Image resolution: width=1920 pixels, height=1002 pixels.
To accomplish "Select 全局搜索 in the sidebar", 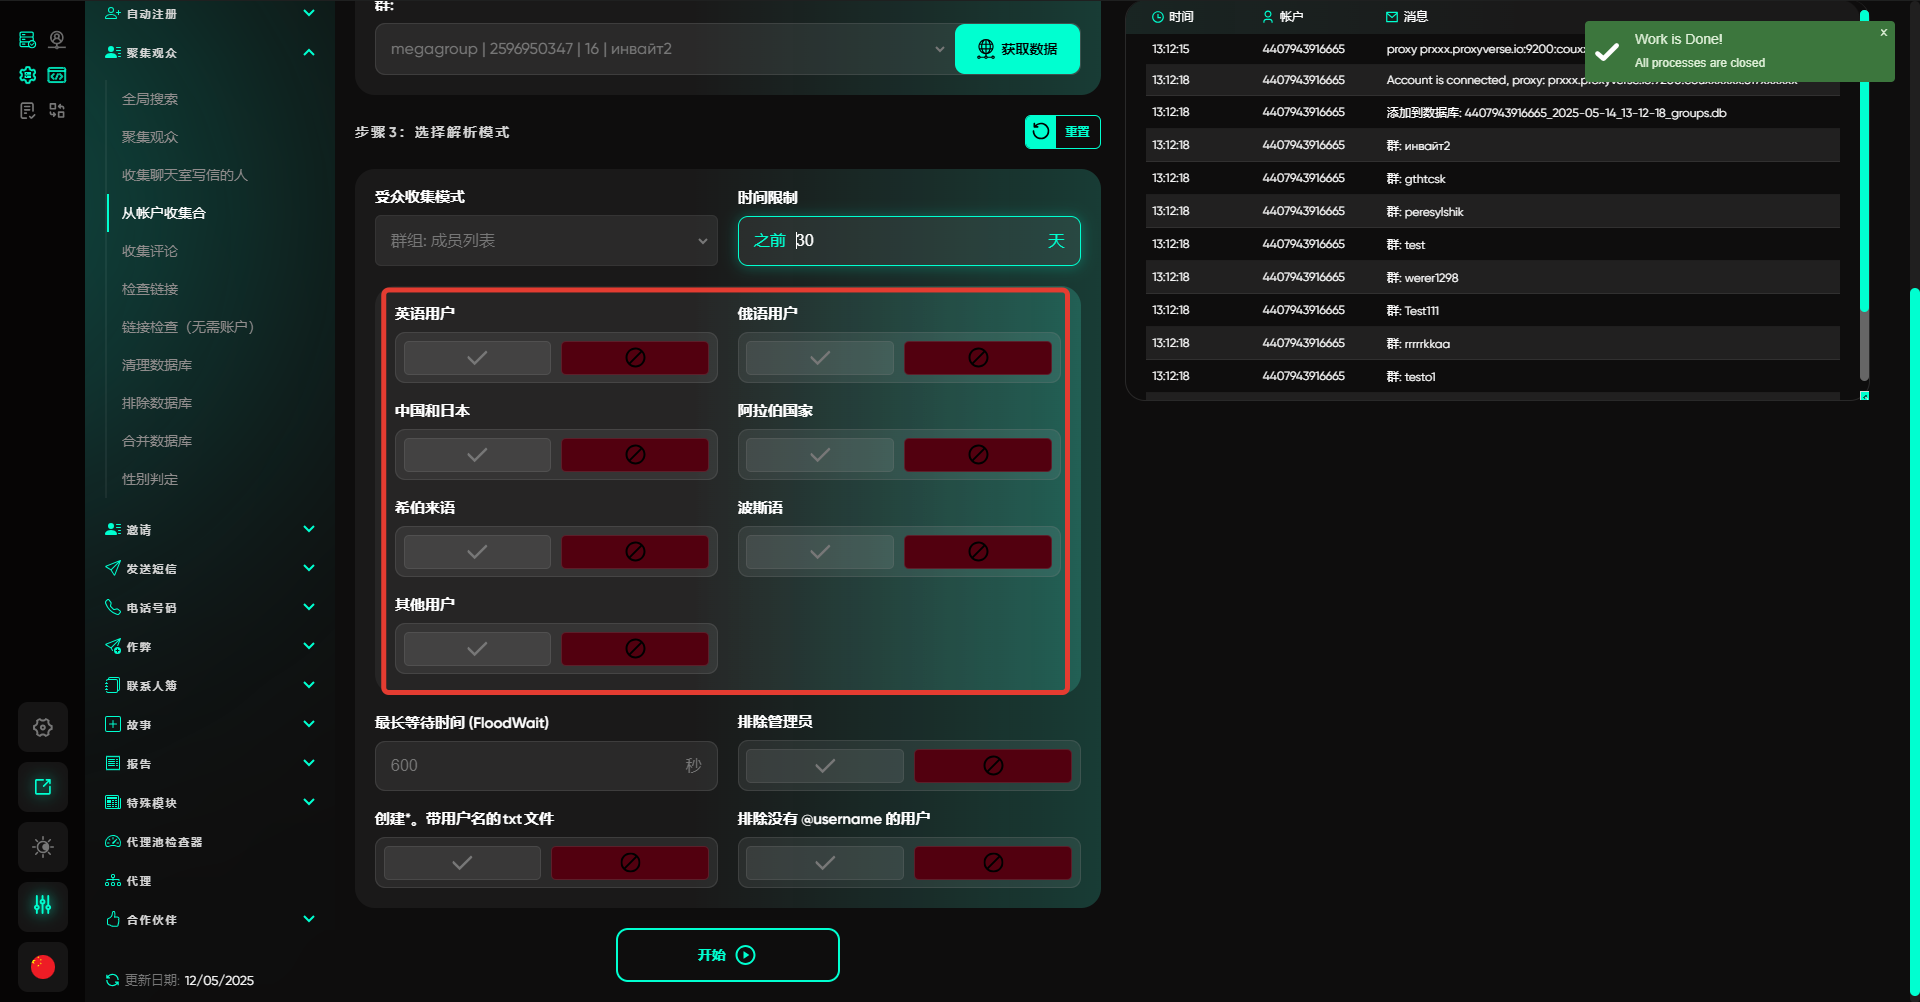I will click(150, 99).
